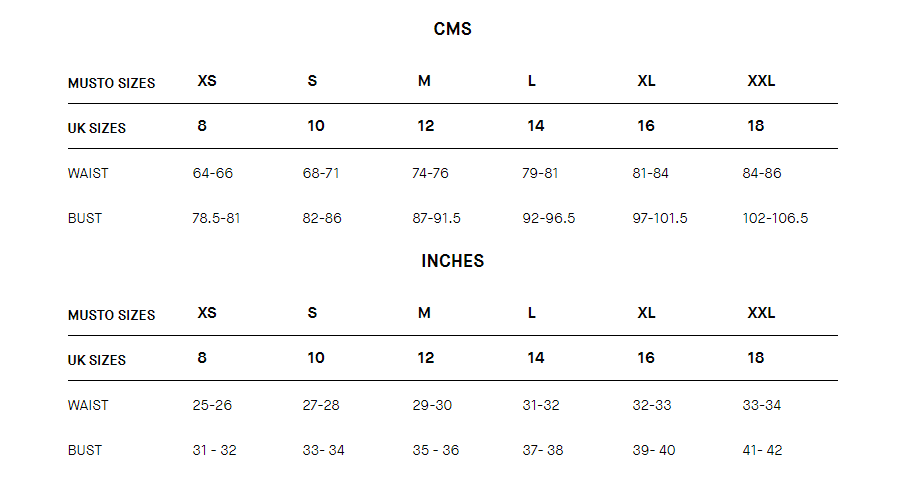Select the MUSTO SIZES label in CMS table
The image size is (900, 491).
(111, 83)
